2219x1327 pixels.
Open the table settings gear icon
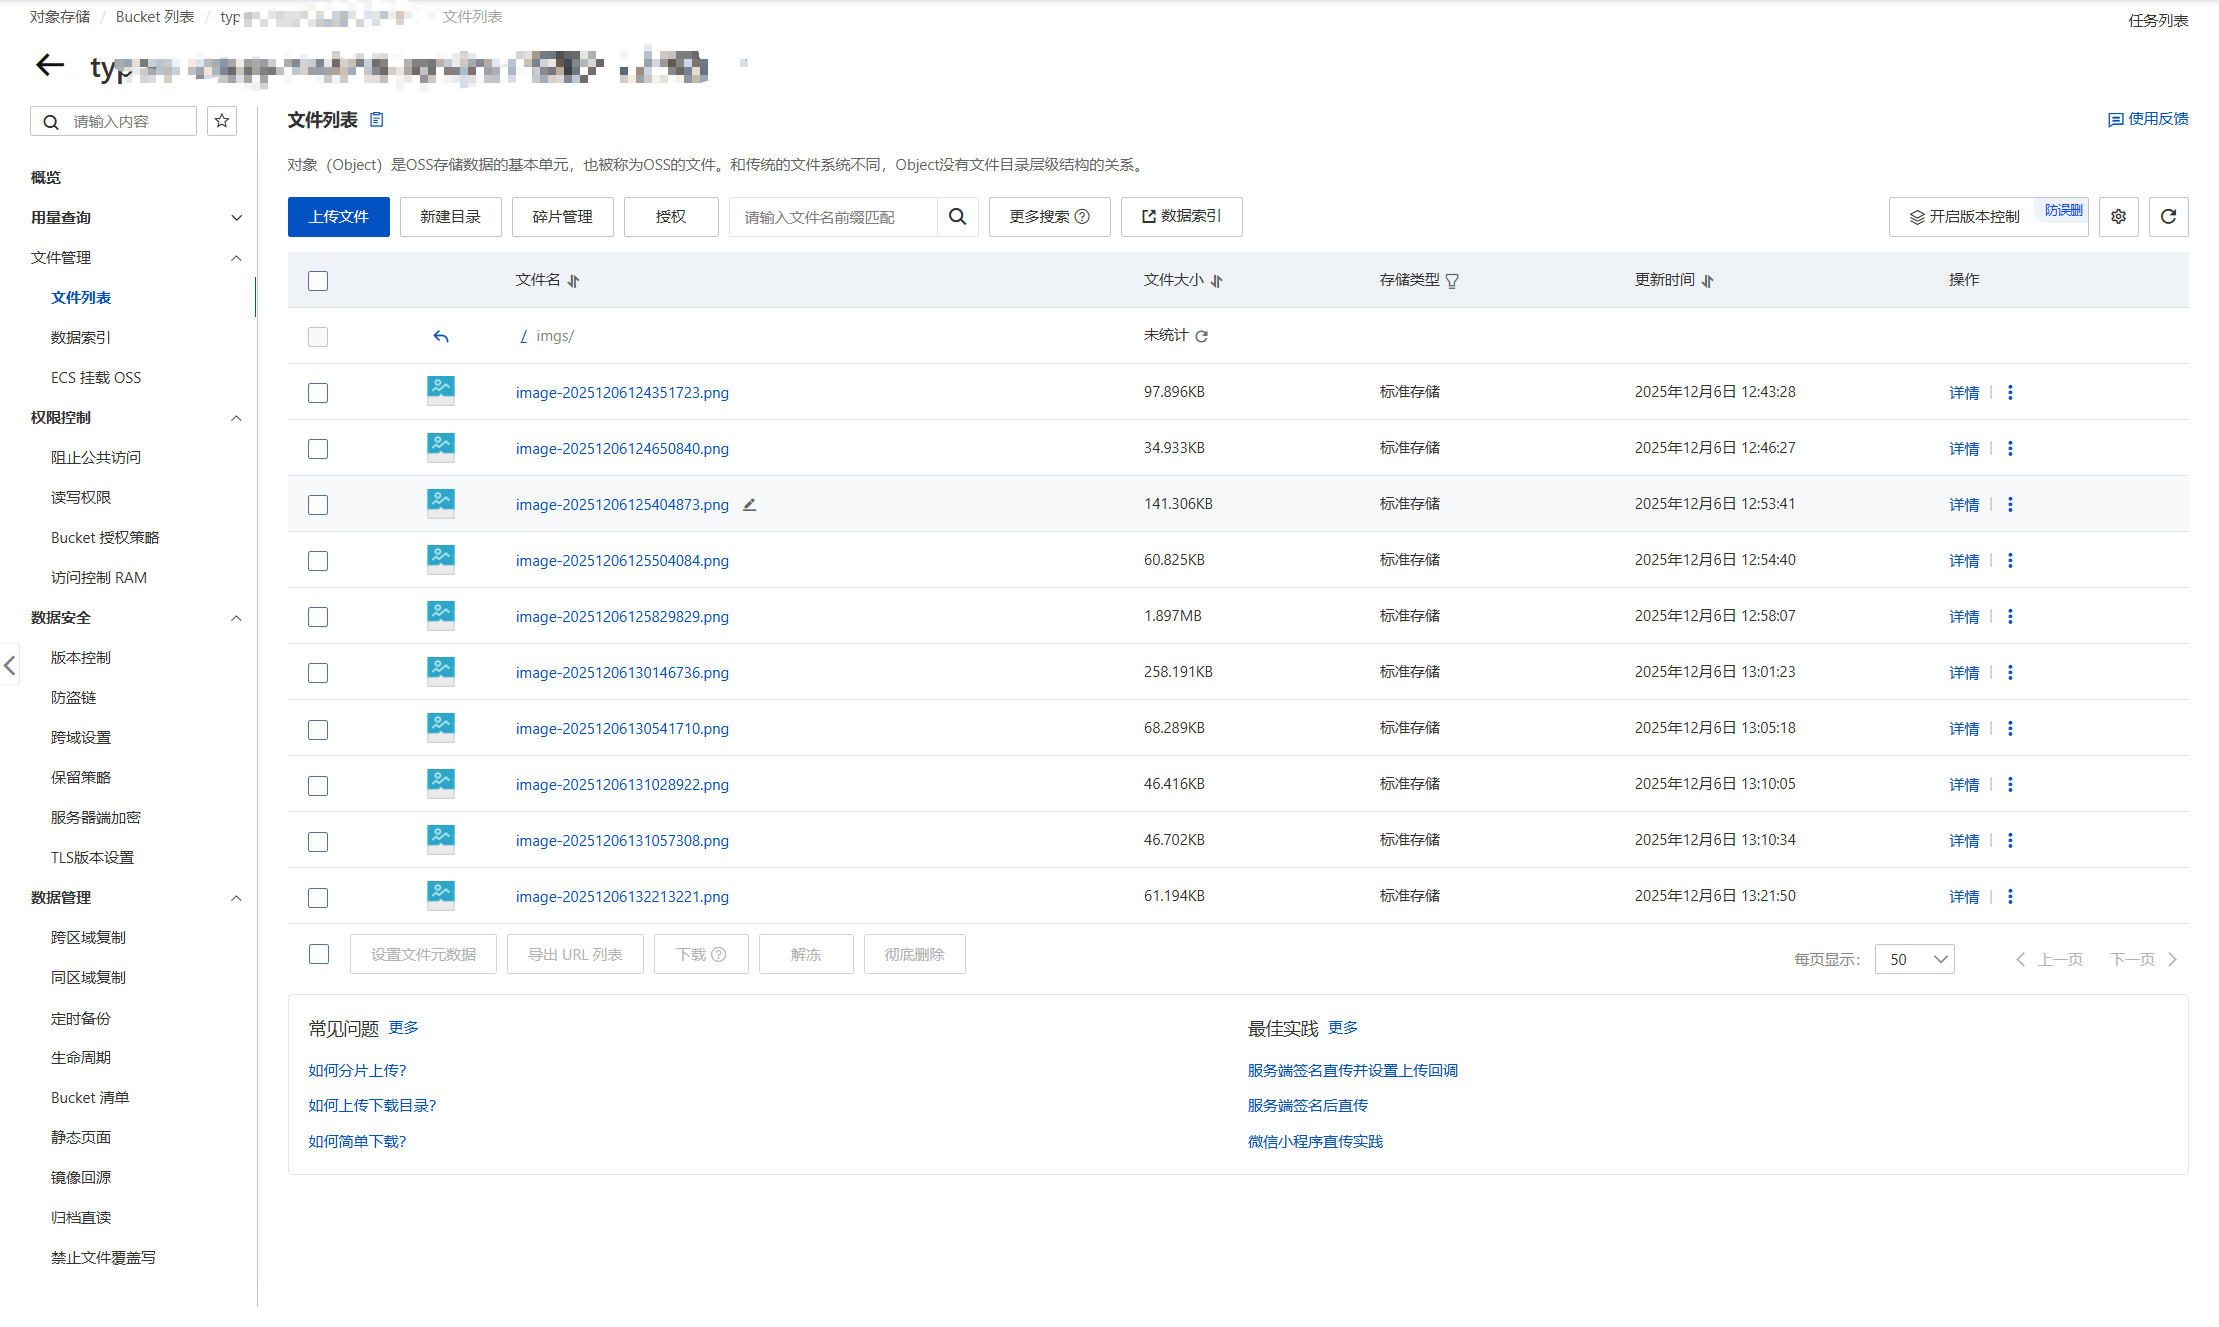2118,217
